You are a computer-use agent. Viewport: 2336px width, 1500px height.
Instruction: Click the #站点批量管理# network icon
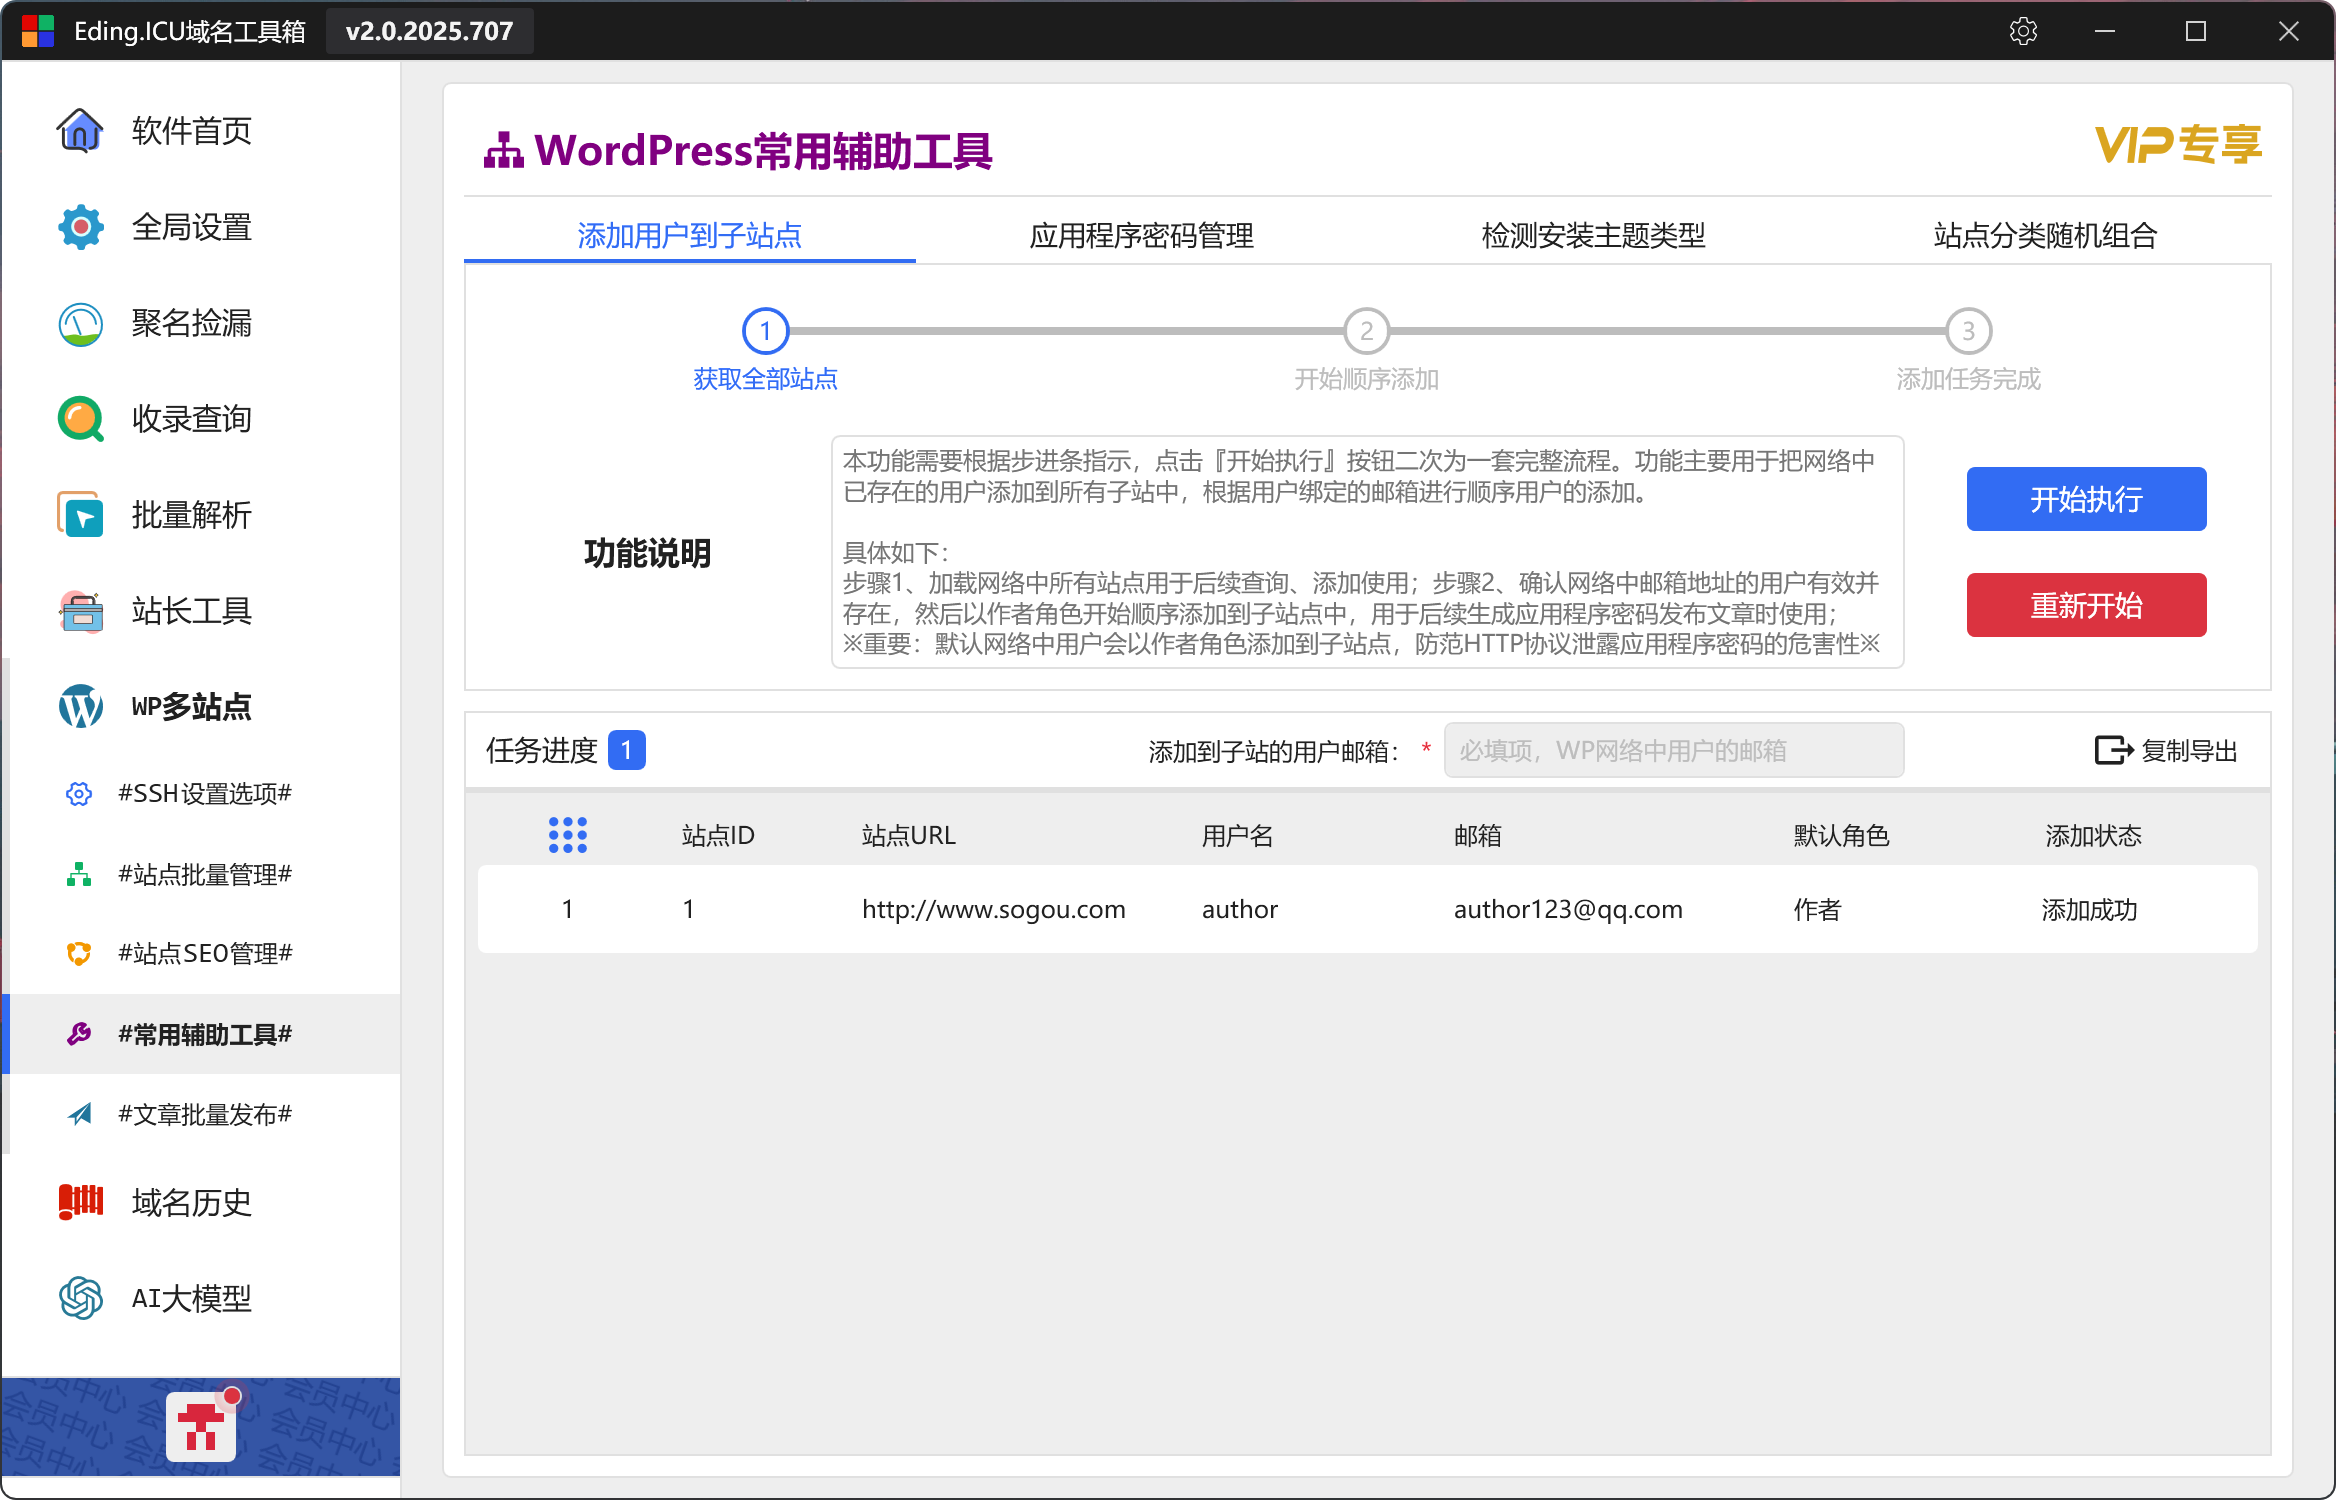(79, 874)
